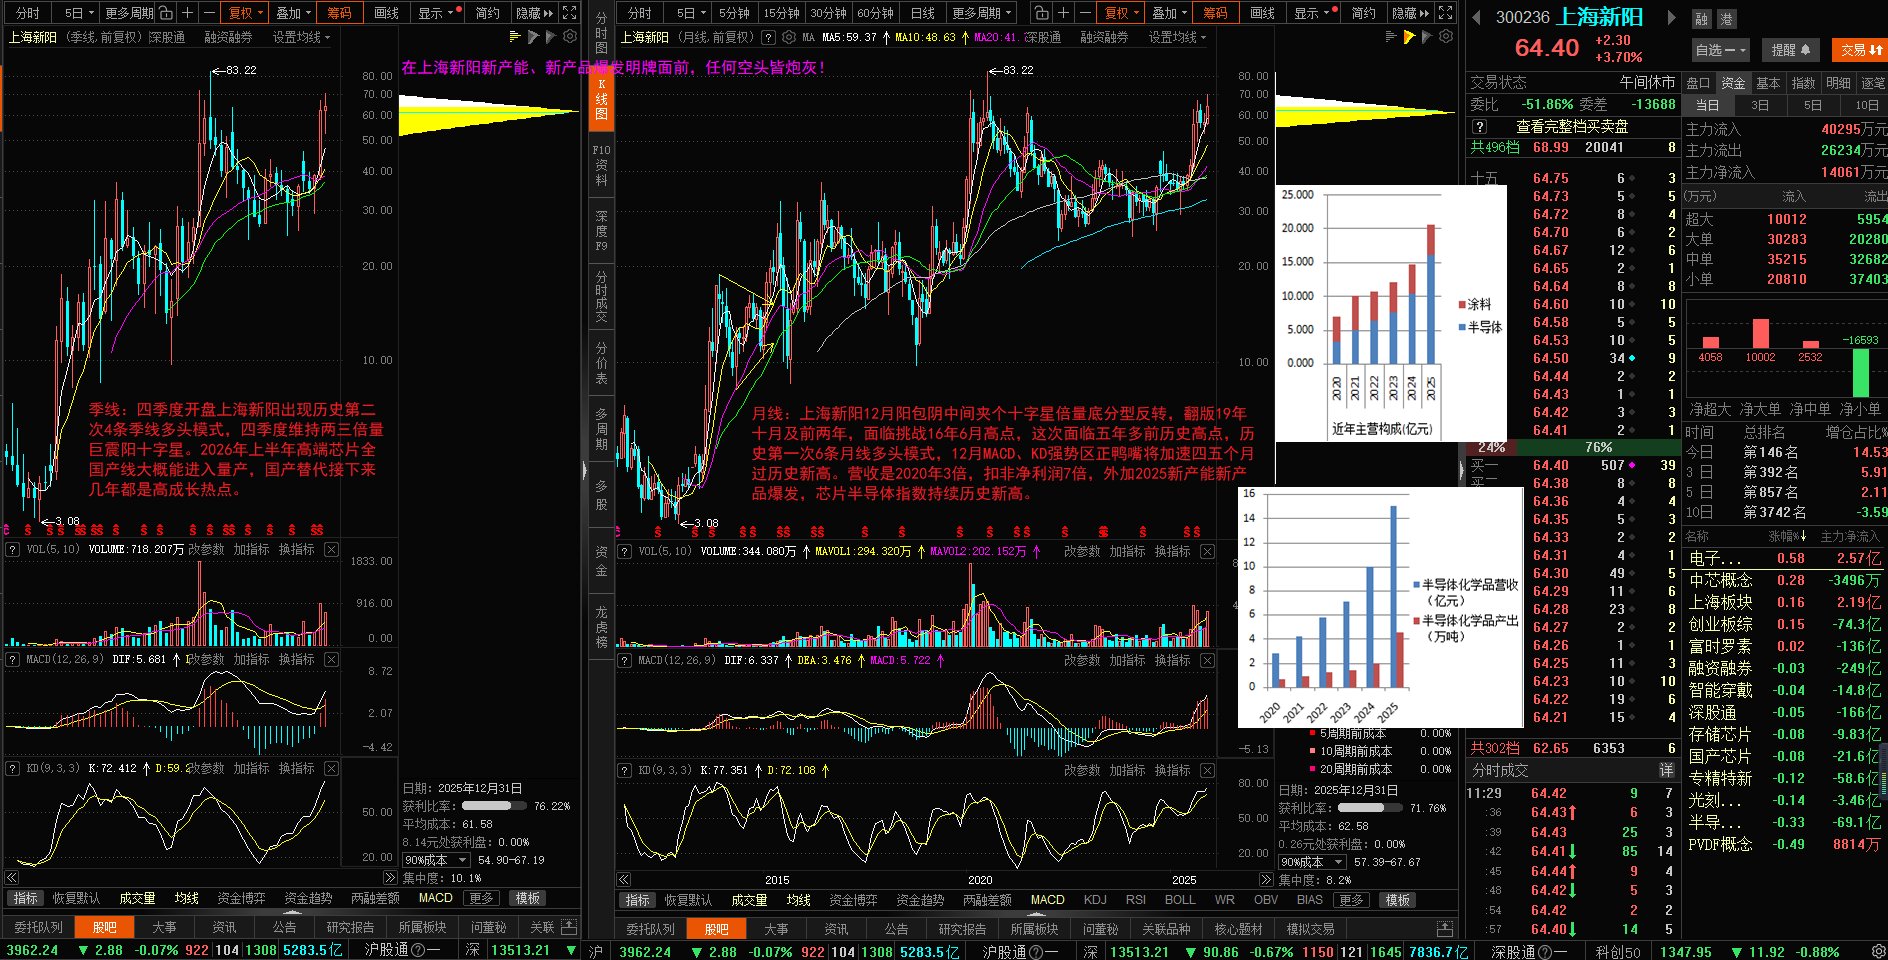
Task: Click the left-chart double-left arrow to go back
Action: pos(13,878)
